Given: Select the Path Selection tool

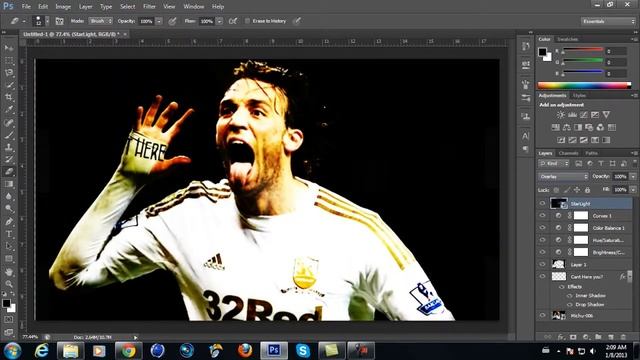Looking at the screenshot, I should [x=9, y=246].
